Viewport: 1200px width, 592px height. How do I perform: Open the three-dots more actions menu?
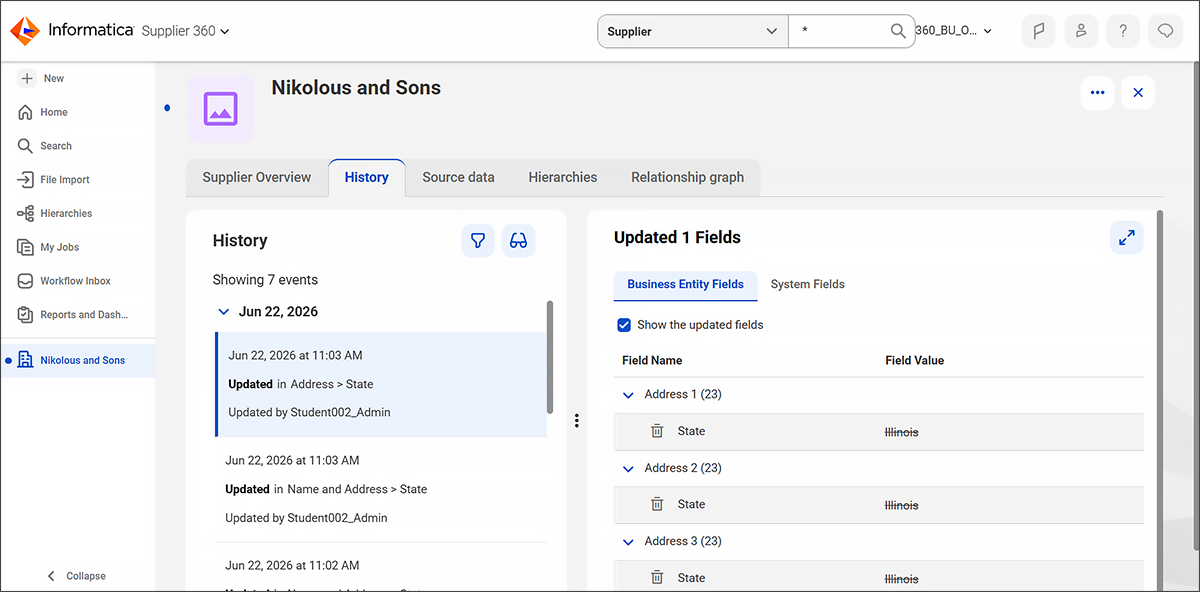coord(1097,93)
